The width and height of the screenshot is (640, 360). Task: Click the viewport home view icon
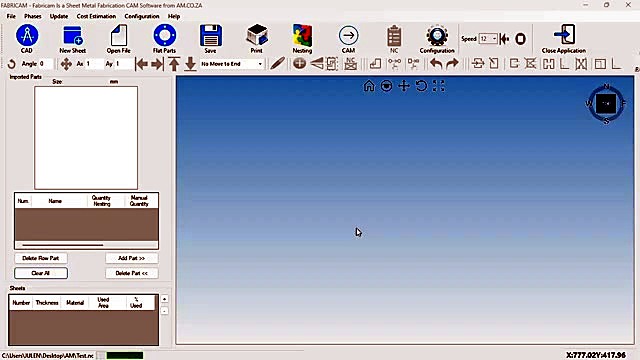(x=369, y=86)
